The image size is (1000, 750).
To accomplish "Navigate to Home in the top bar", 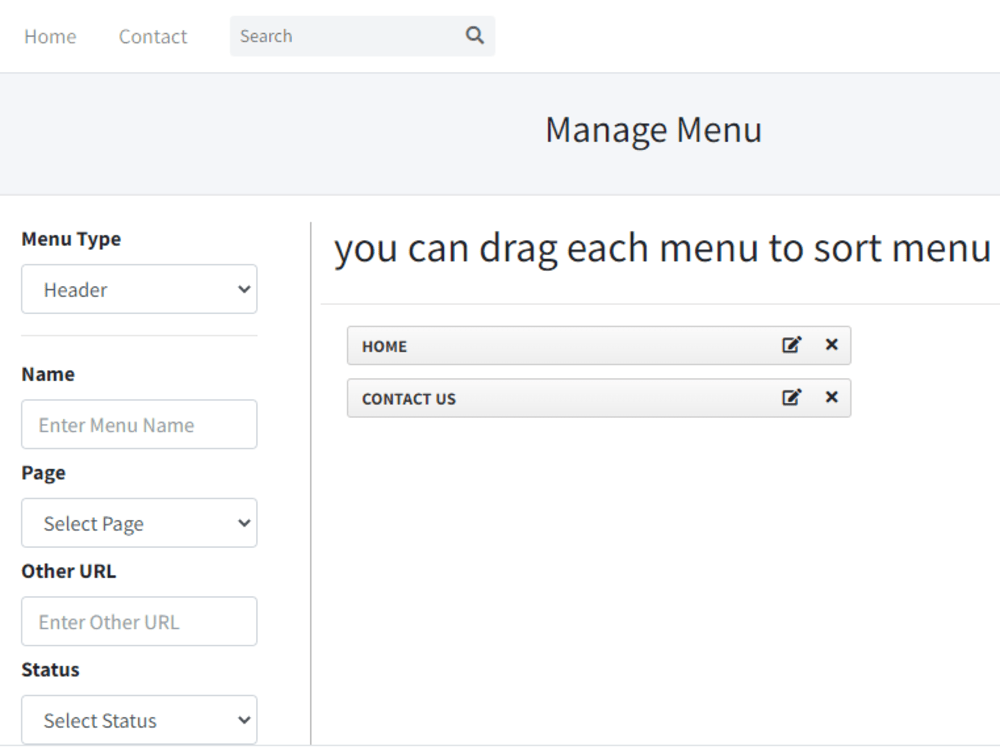I will (50, 36).
